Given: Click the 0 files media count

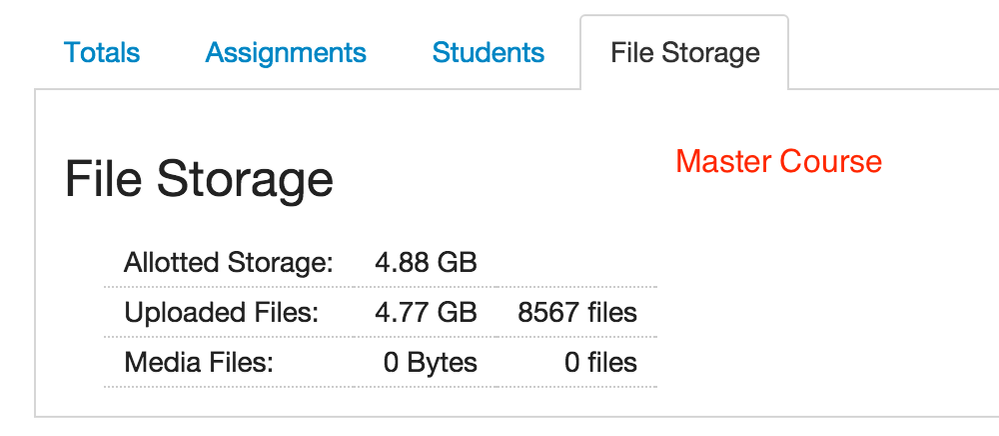Looking at the screenshot, I should (601, 362).
